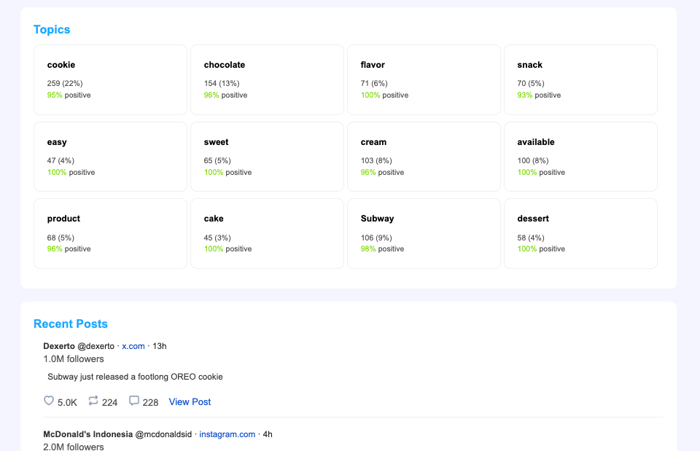Open the cream topic card

point(423,157)
